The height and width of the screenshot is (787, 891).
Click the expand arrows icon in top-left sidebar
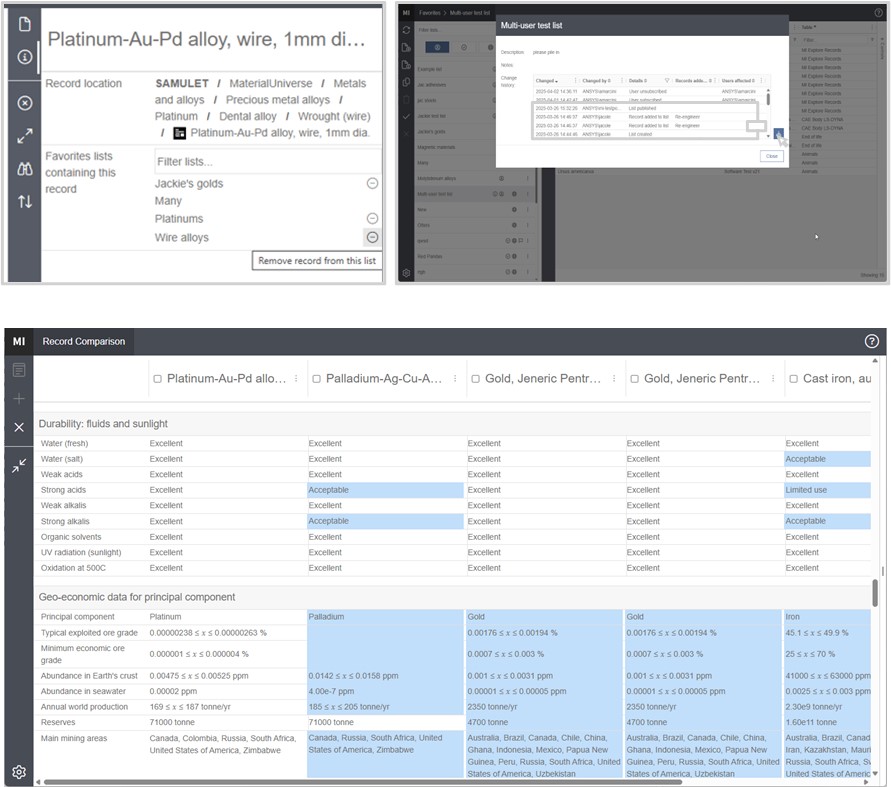25,136
